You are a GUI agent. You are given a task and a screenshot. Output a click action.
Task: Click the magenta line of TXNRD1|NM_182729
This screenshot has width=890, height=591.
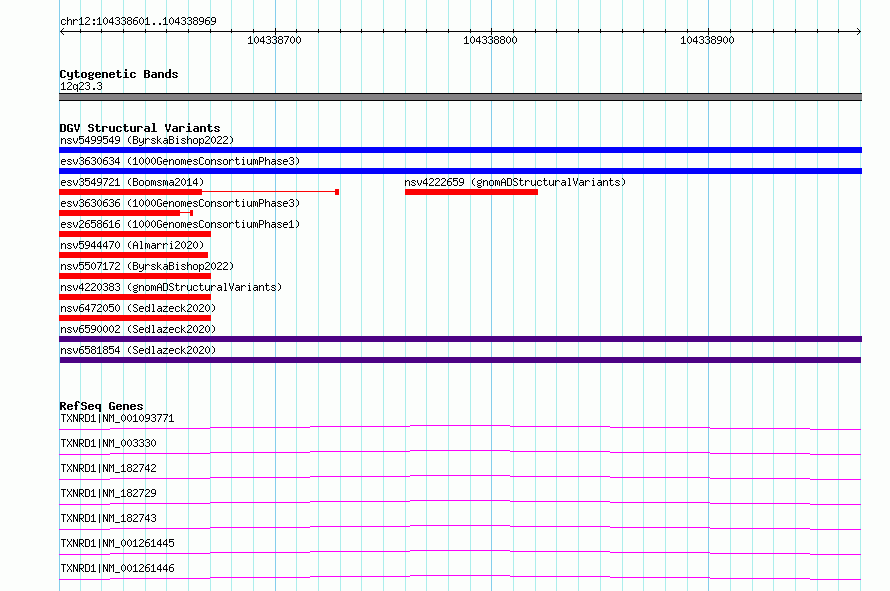point(460,502)
